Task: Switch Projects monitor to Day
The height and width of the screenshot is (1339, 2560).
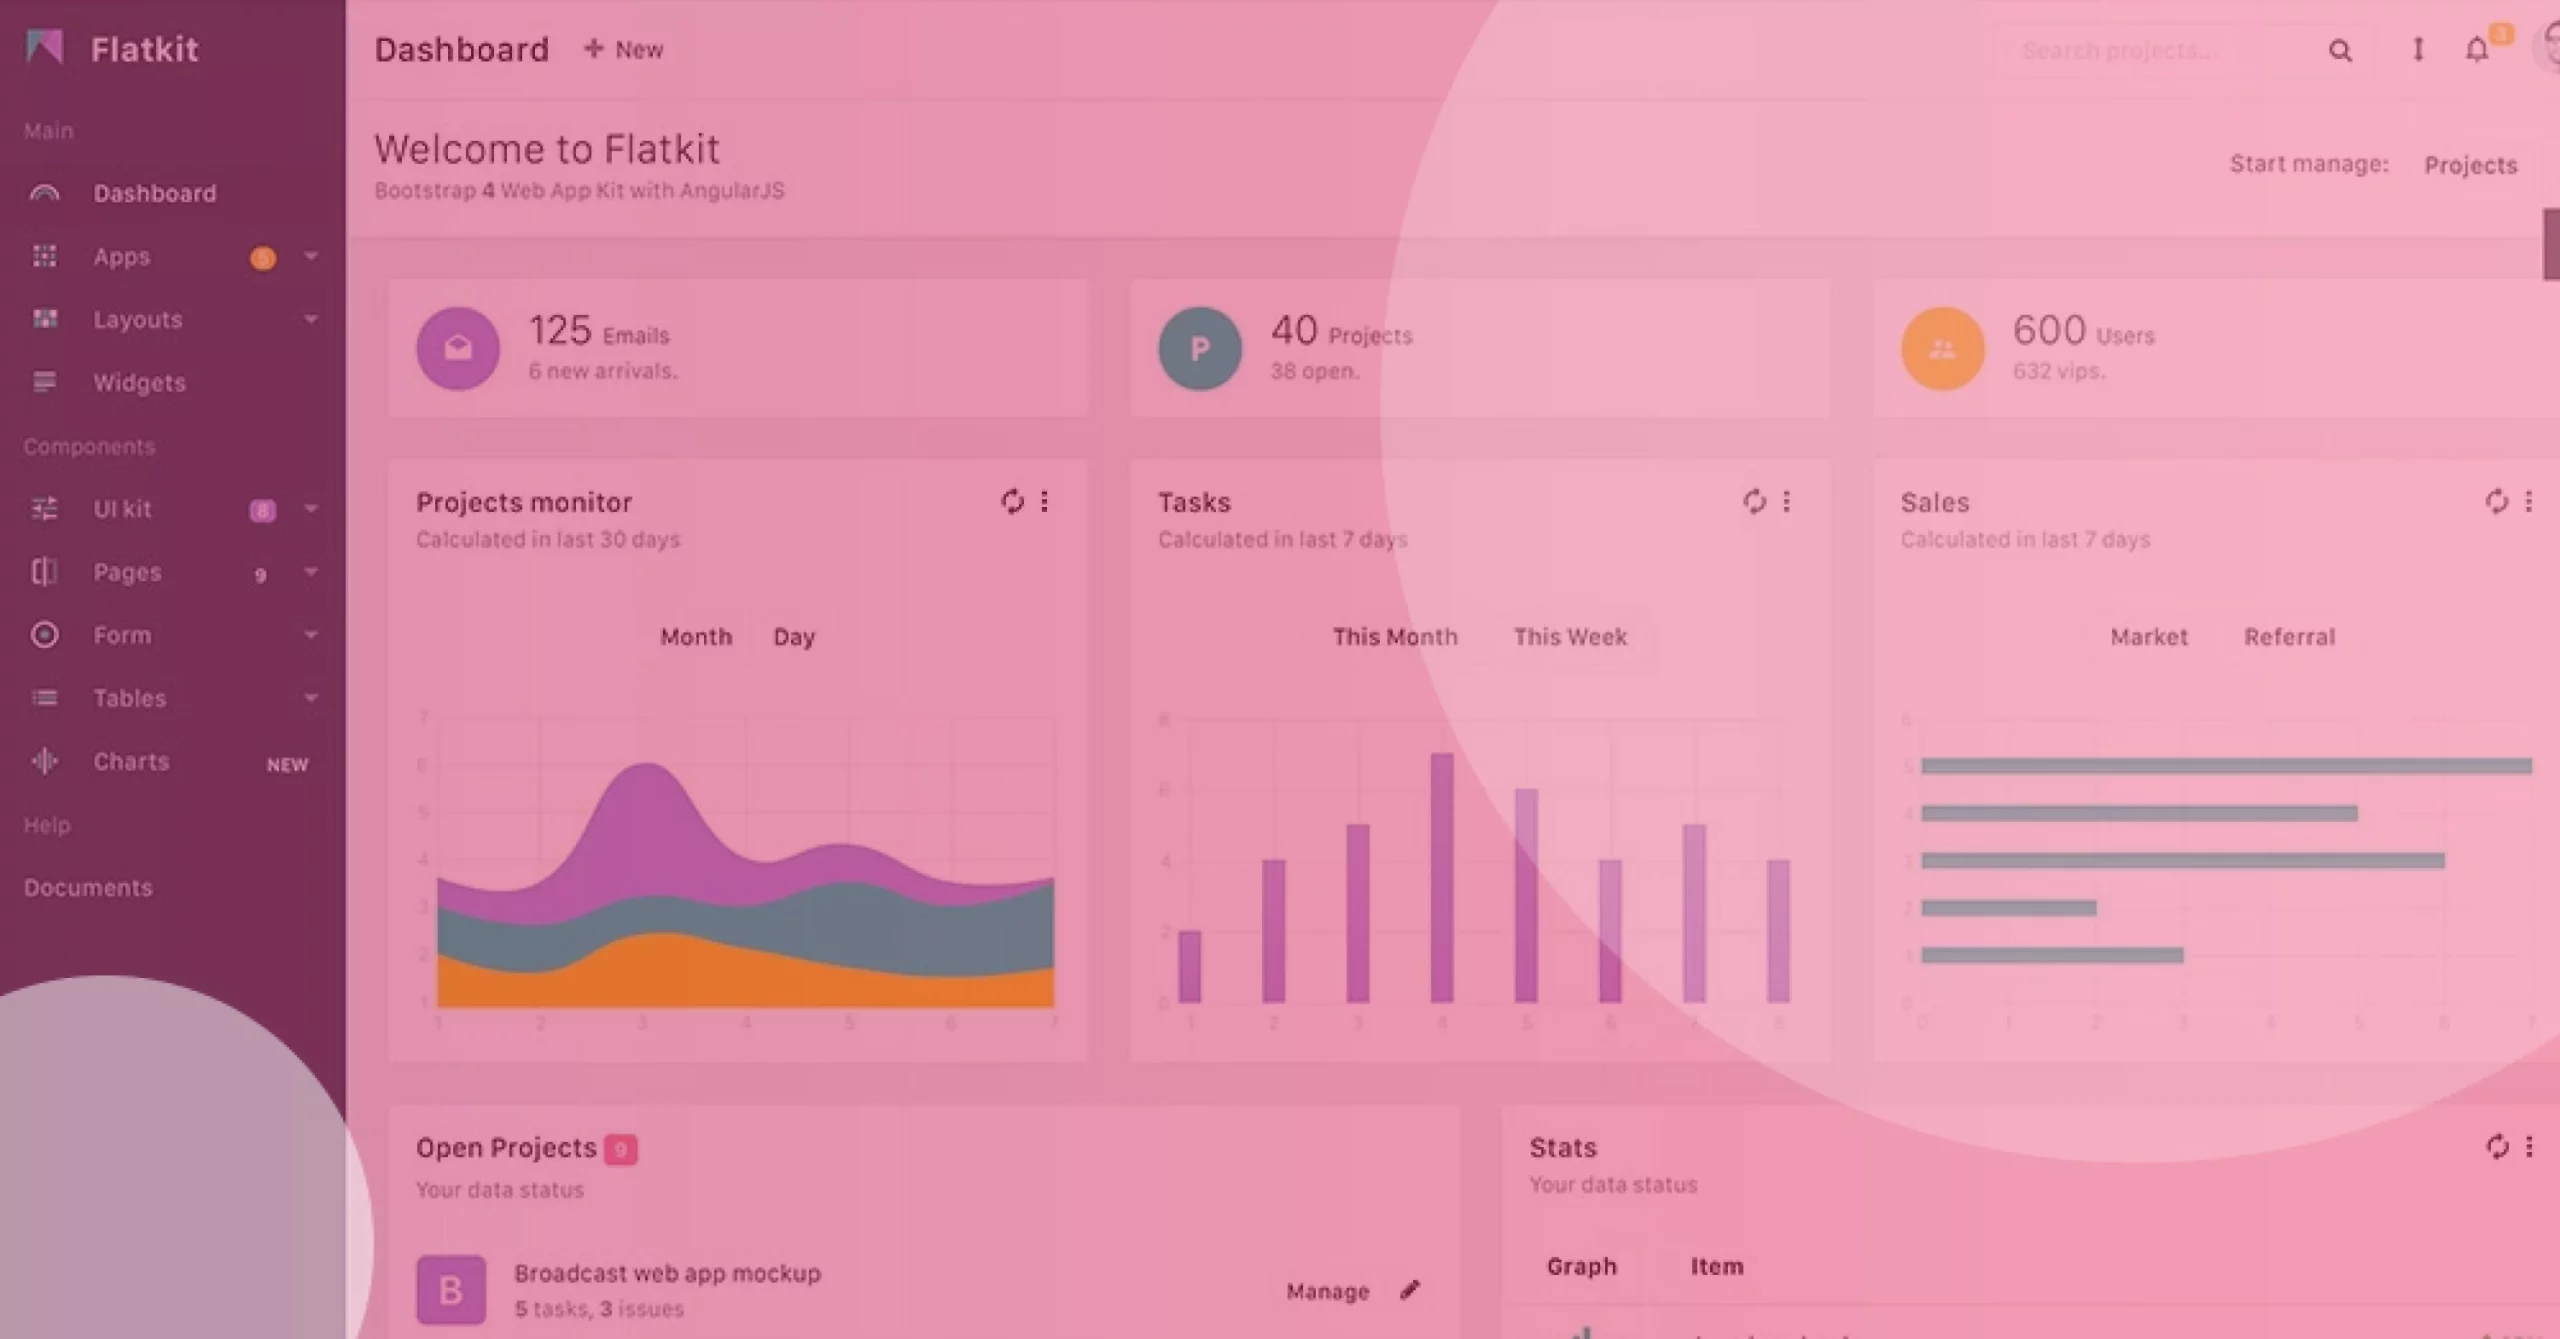Action: coord(794,636)
